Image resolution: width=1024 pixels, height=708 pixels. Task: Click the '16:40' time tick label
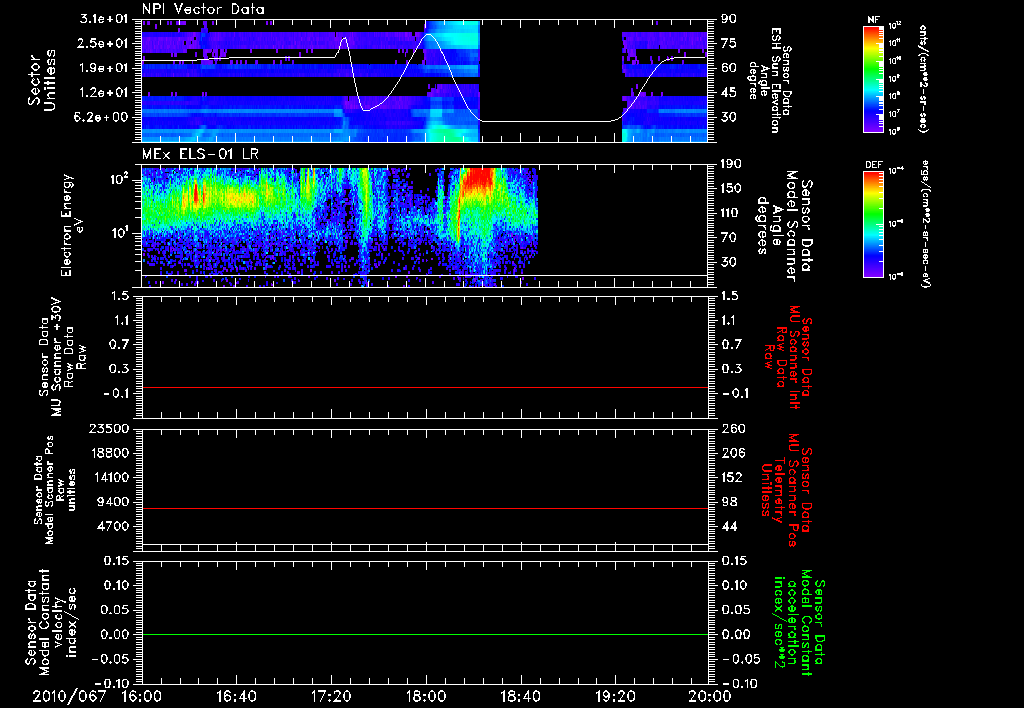(x=236, y=696)
